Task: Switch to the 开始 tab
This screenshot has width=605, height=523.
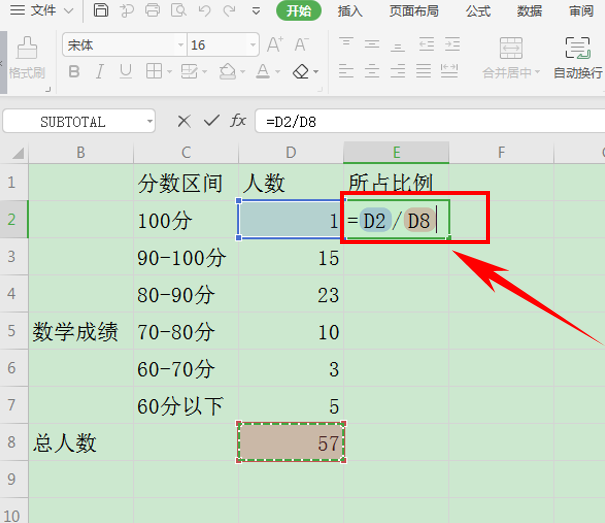Action: click(299, 11)
